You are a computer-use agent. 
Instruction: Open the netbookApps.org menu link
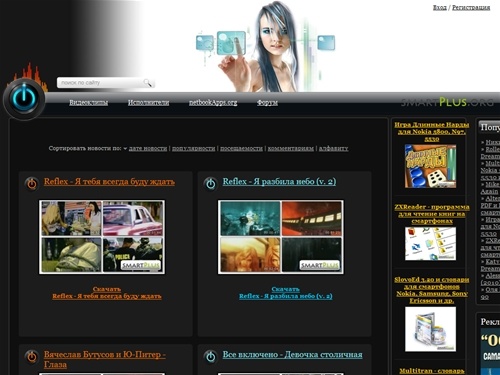point(213,102)
